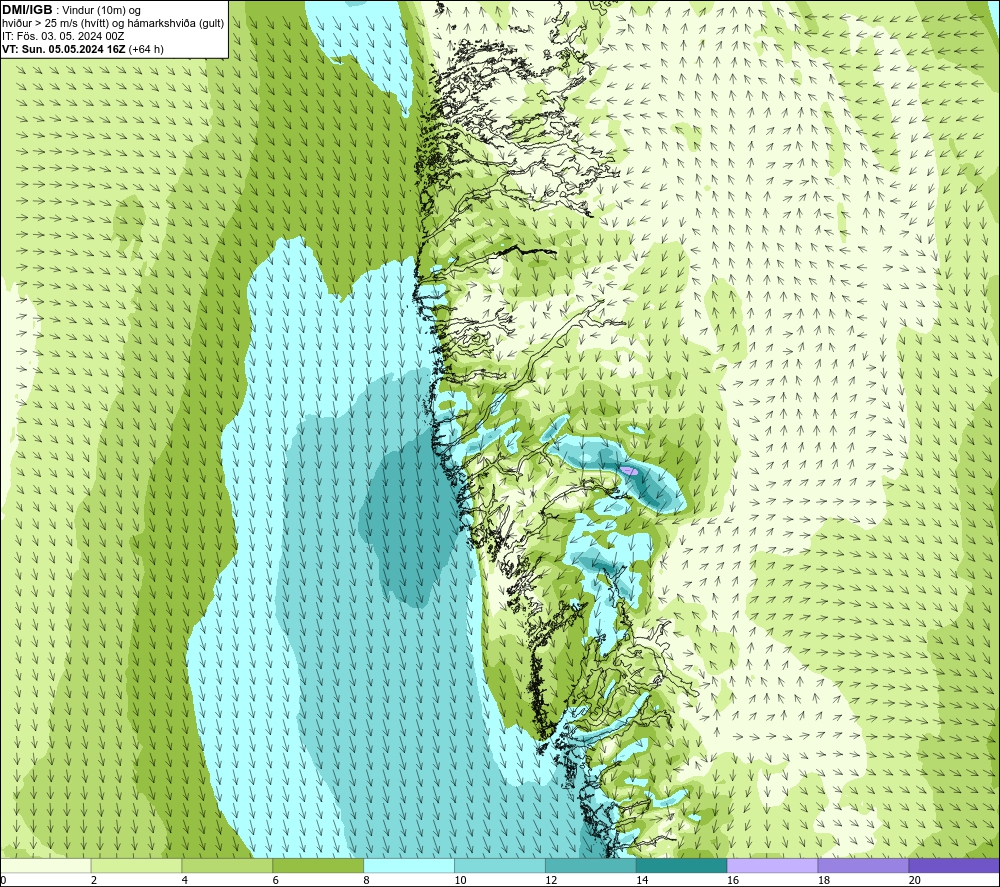Click the 10–12 m/s cyan legend swatch
1000x887 pixels.
[500, 866]
